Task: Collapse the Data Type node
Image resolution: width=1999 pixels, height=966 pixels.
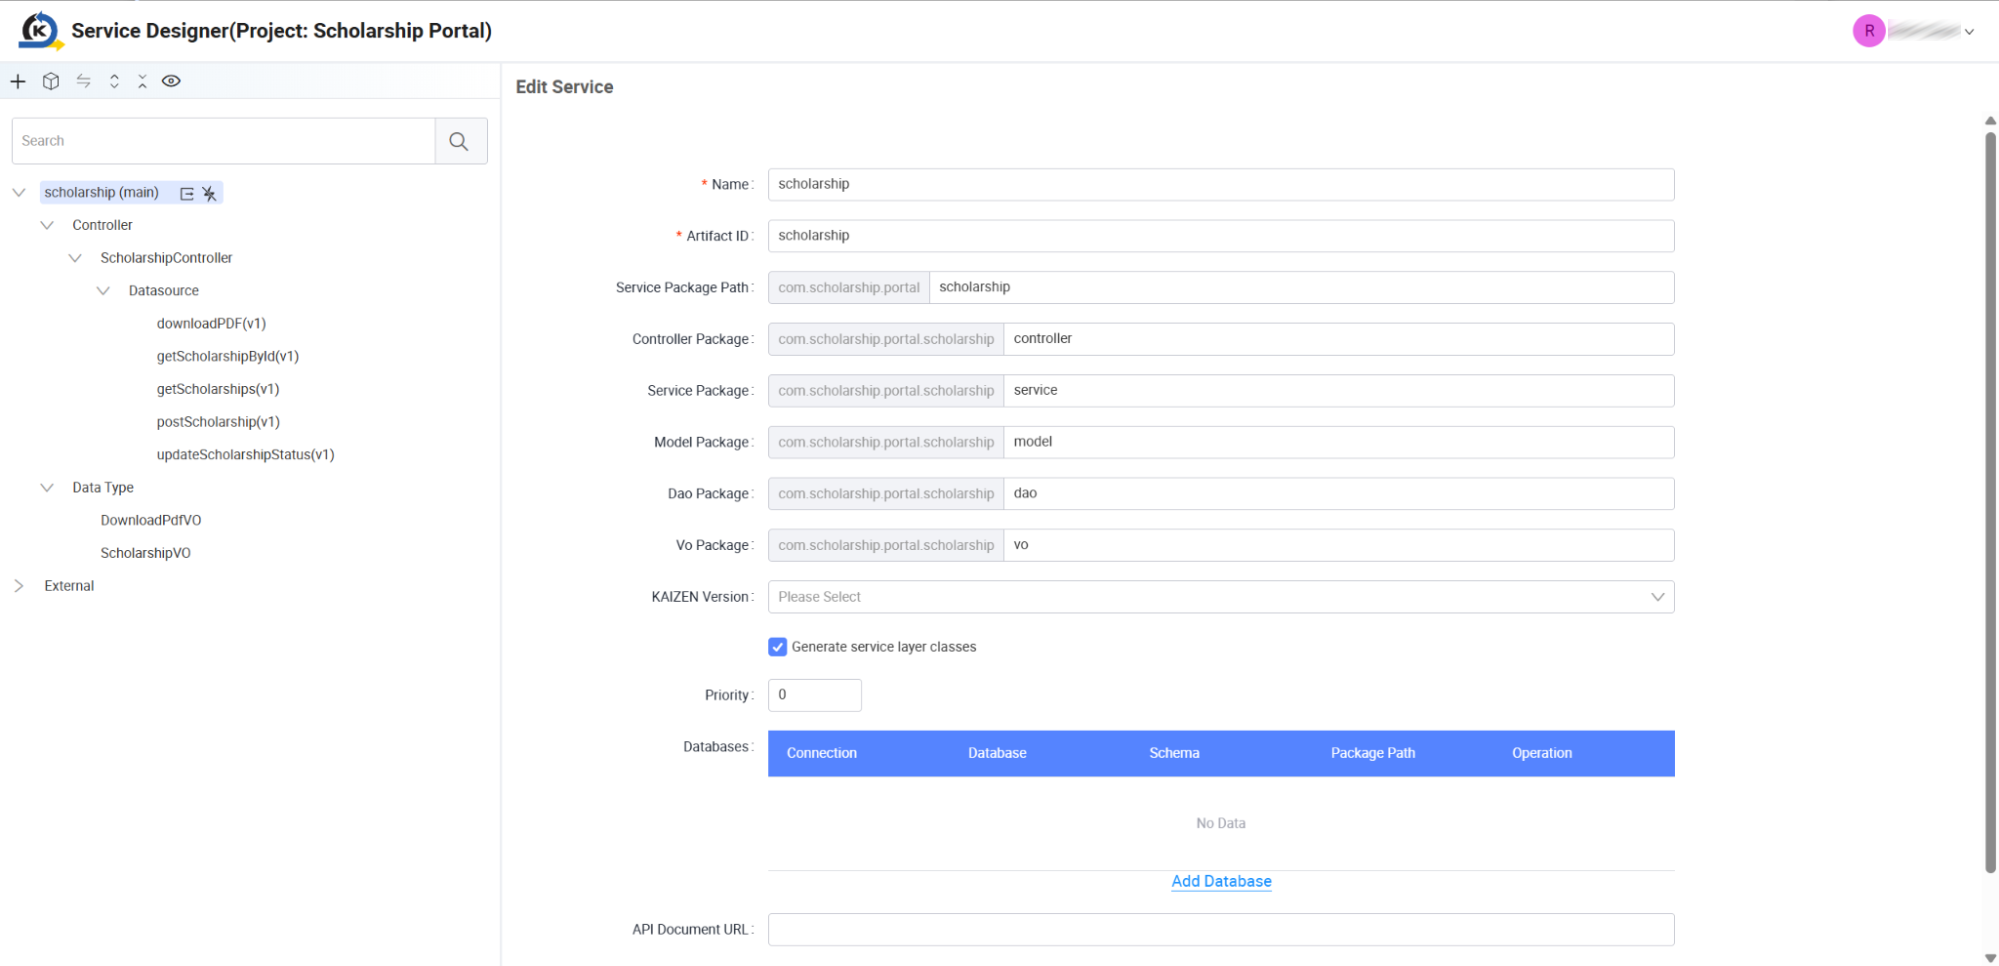Action: pyautogui.click(x=47, y=488)
